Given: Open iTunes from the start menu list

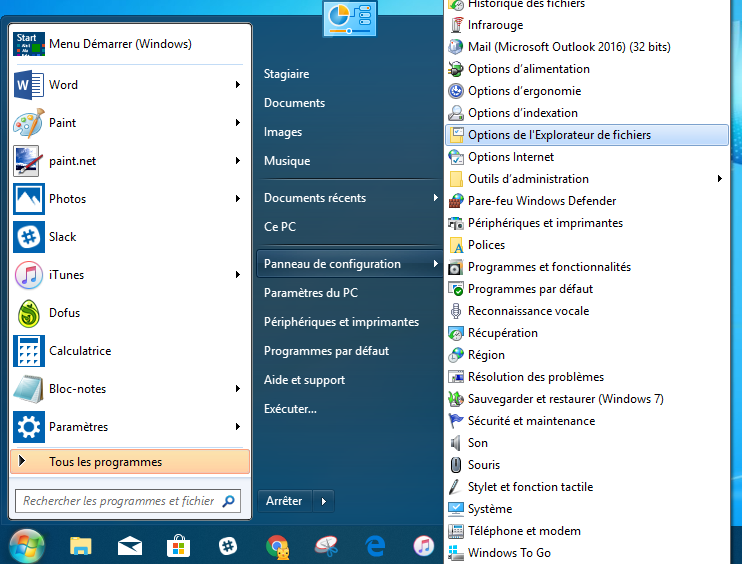Looking at the screenshot, I should pos(128,275).
